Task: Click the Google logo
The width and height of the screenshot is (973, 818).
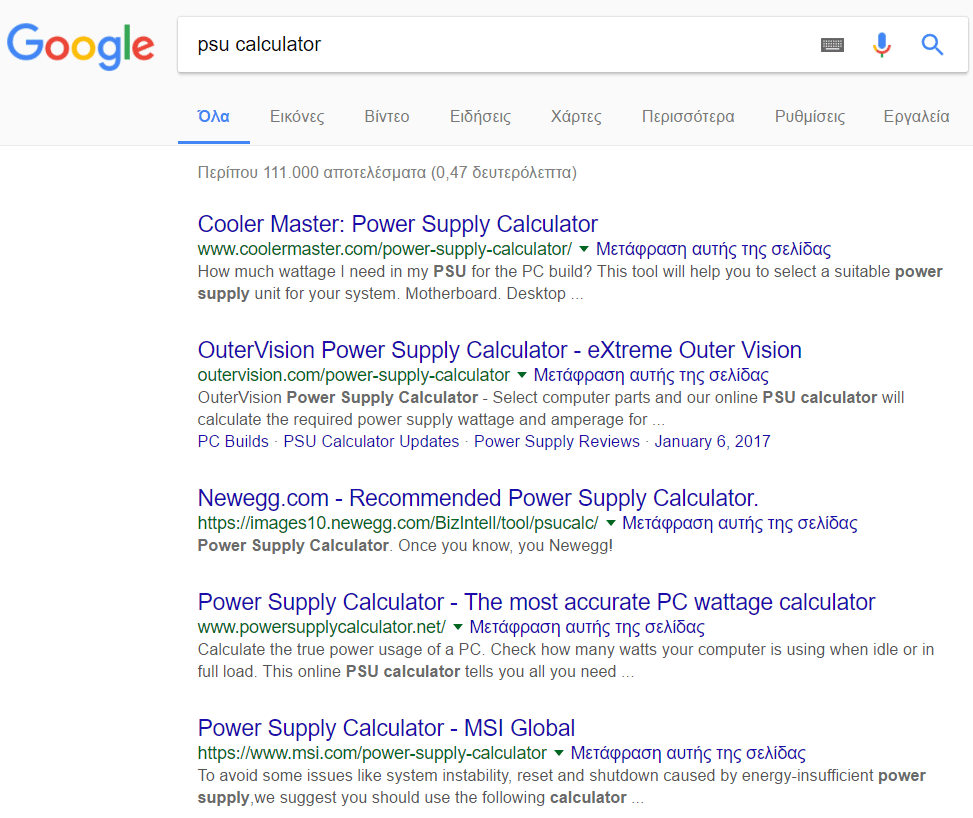Action: (80, 46)
